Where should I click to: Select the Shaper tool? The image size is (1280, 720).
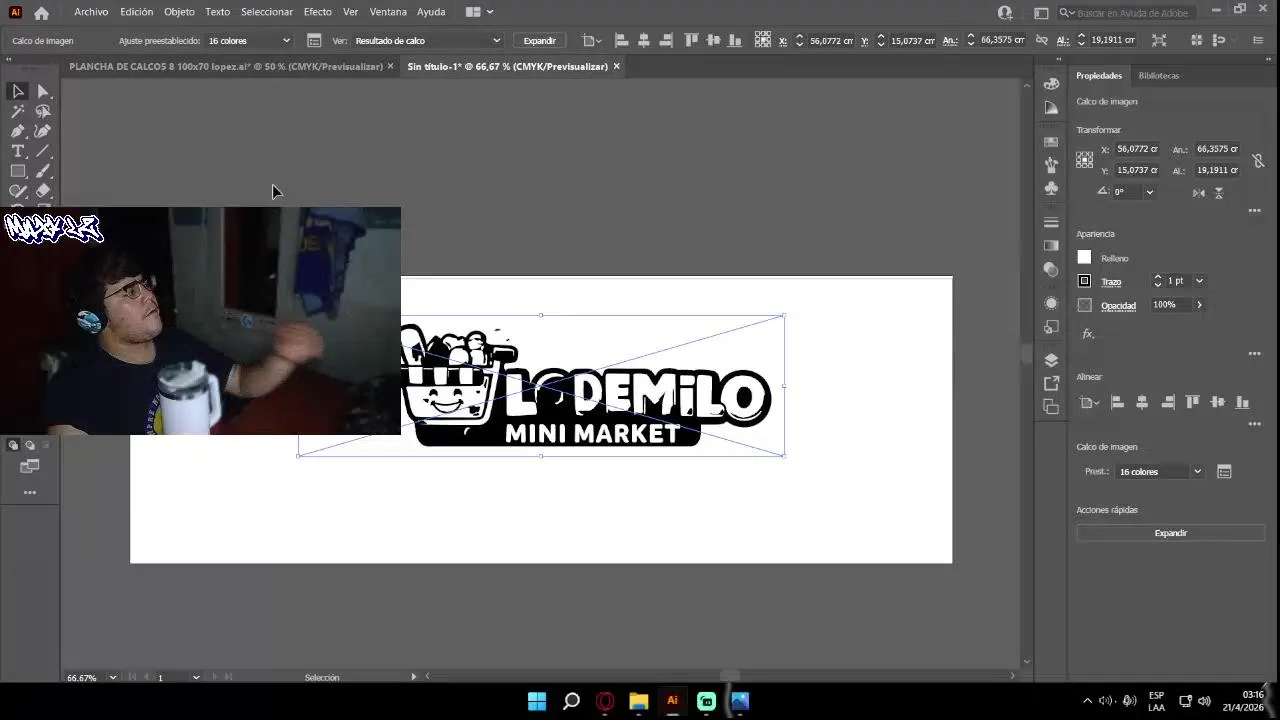pyautogui.click(x=18, y=191)
